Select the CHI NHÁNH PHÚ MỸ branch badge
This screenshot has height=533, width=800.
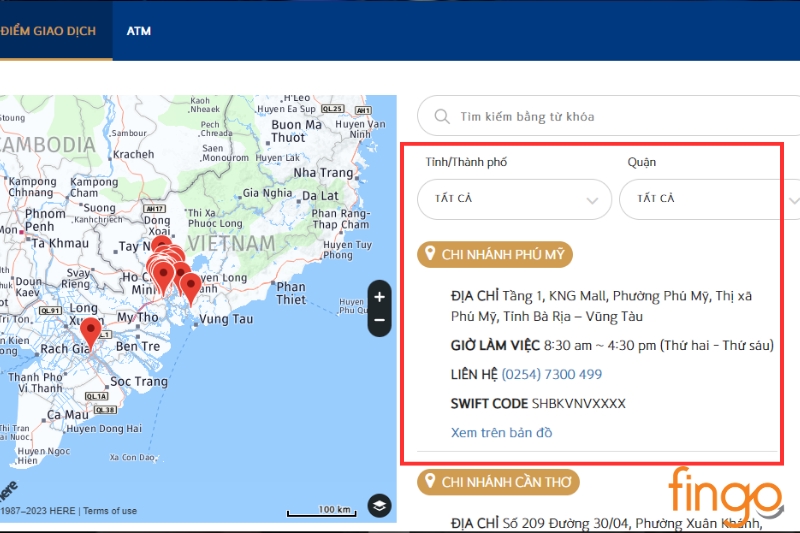(x=495, y=254)
